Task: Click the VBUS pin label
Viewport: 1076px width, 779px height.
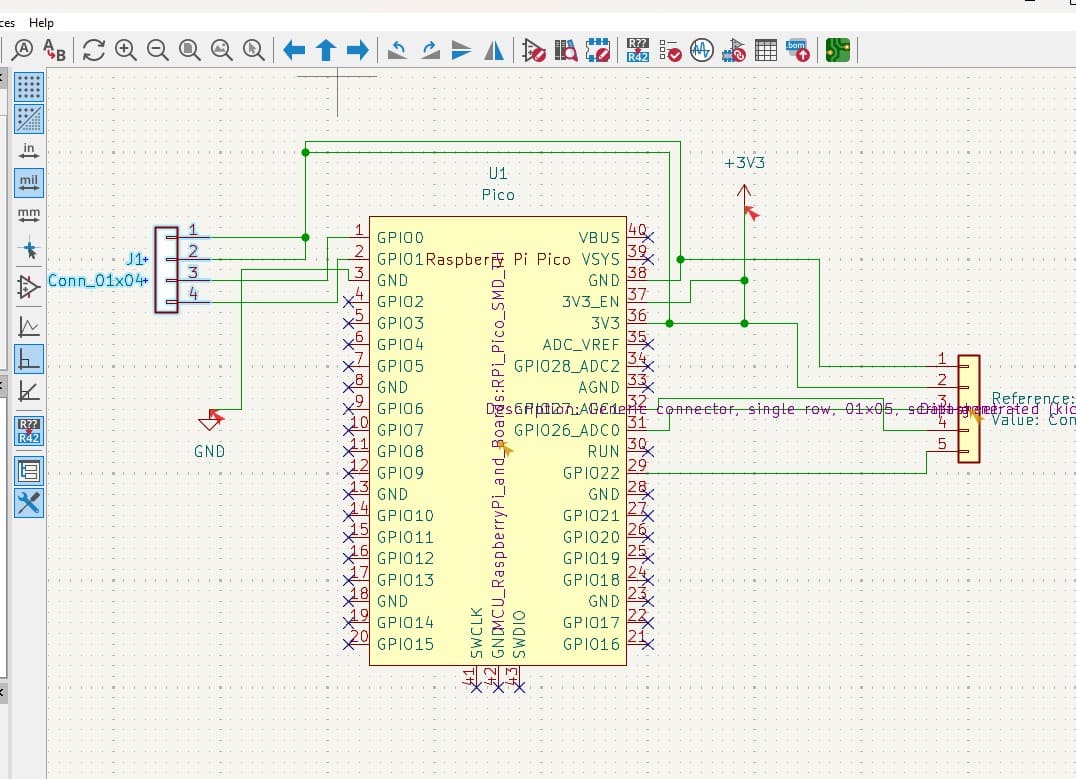Action: pos(599,237)
